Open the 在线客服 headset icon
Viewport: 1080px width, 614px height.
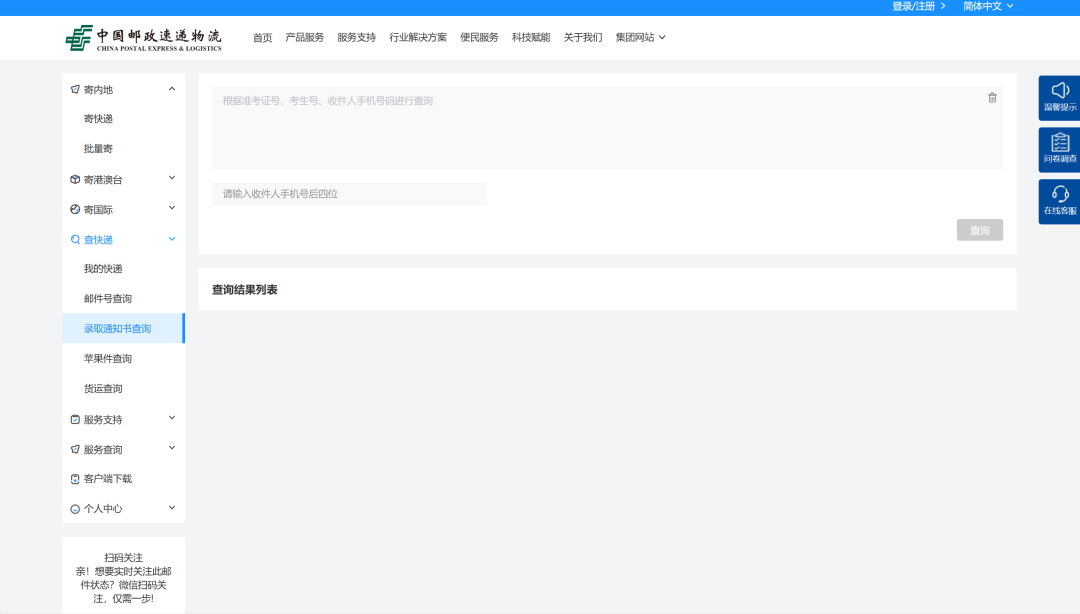(x=1059, y=201)
